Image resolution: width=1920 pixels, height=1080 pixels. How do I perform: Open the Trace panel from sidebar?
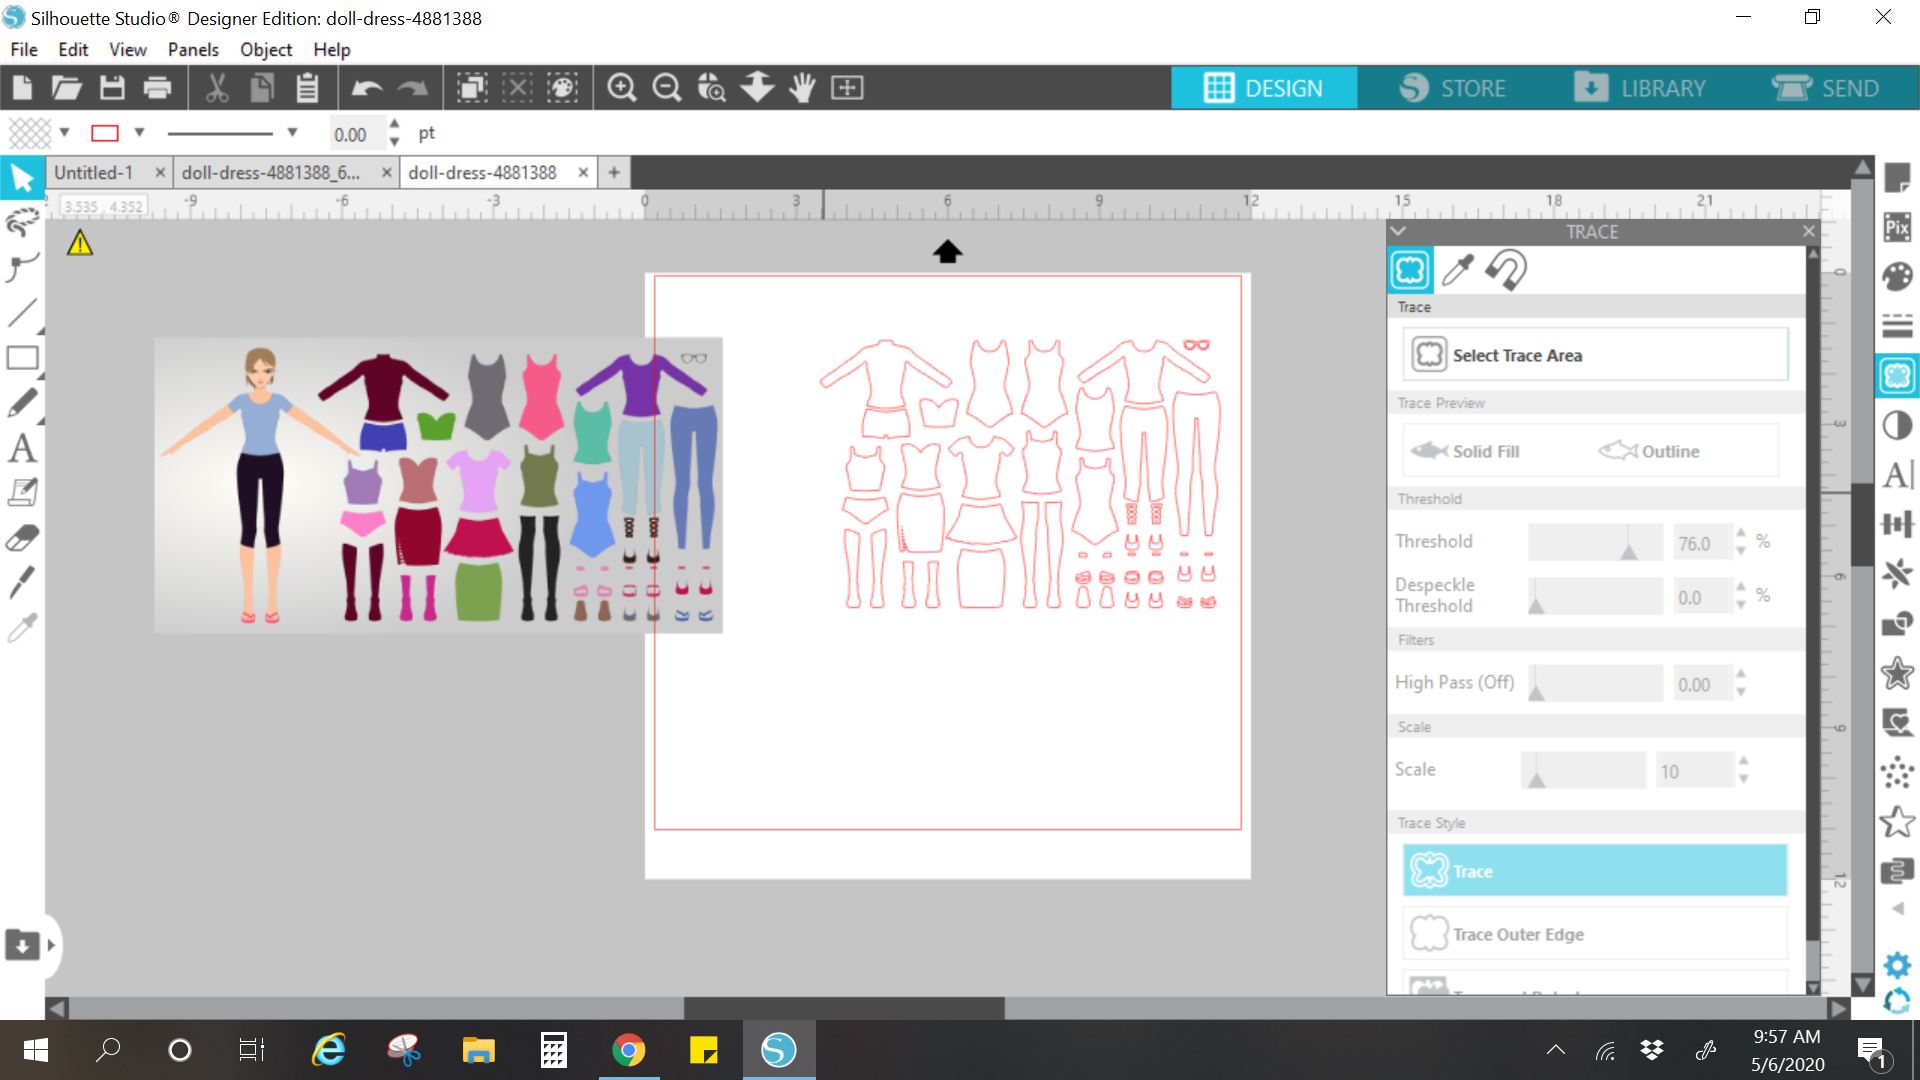(1897, 376)
